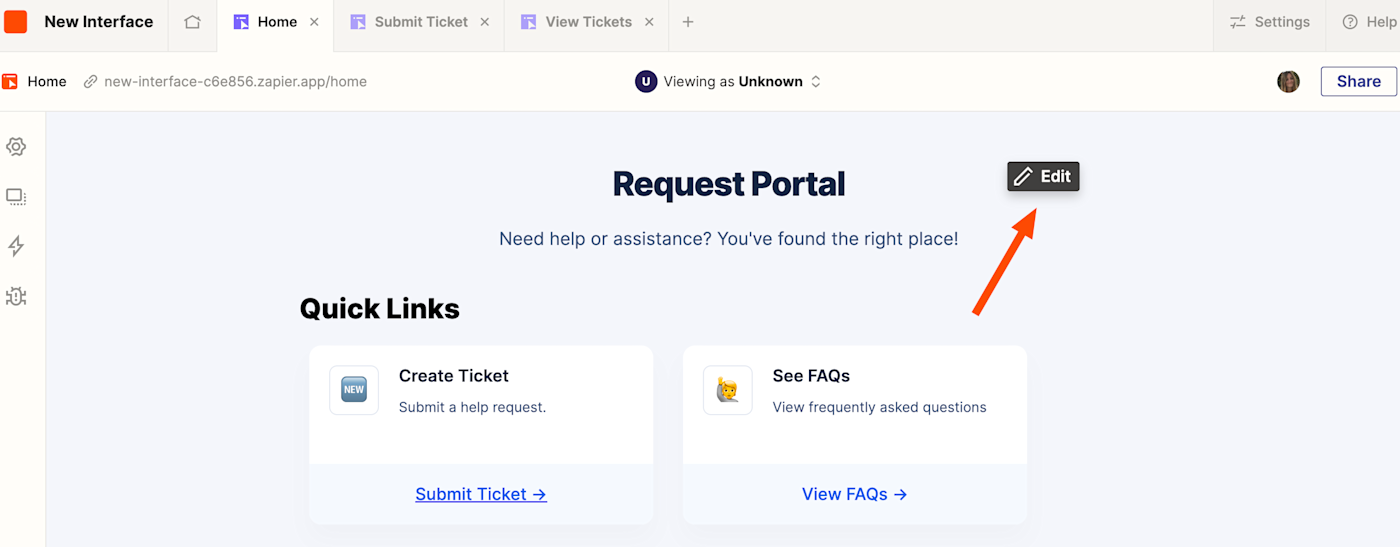Screen dimensions: 1400x547
Task: Open Settings in the top bar
Action: pos(1270,22)
